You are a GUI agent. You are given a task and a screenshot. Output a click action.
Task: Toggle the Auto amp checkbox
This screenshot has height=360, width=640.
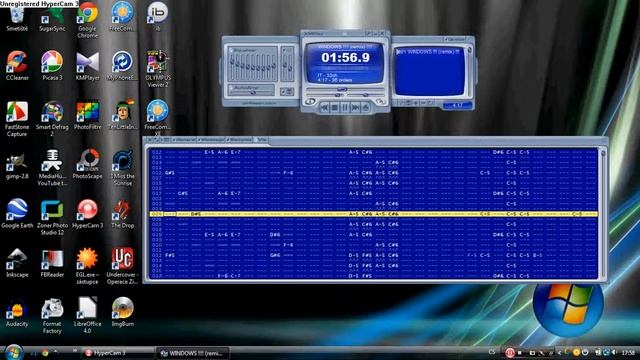tap(231, 88)
